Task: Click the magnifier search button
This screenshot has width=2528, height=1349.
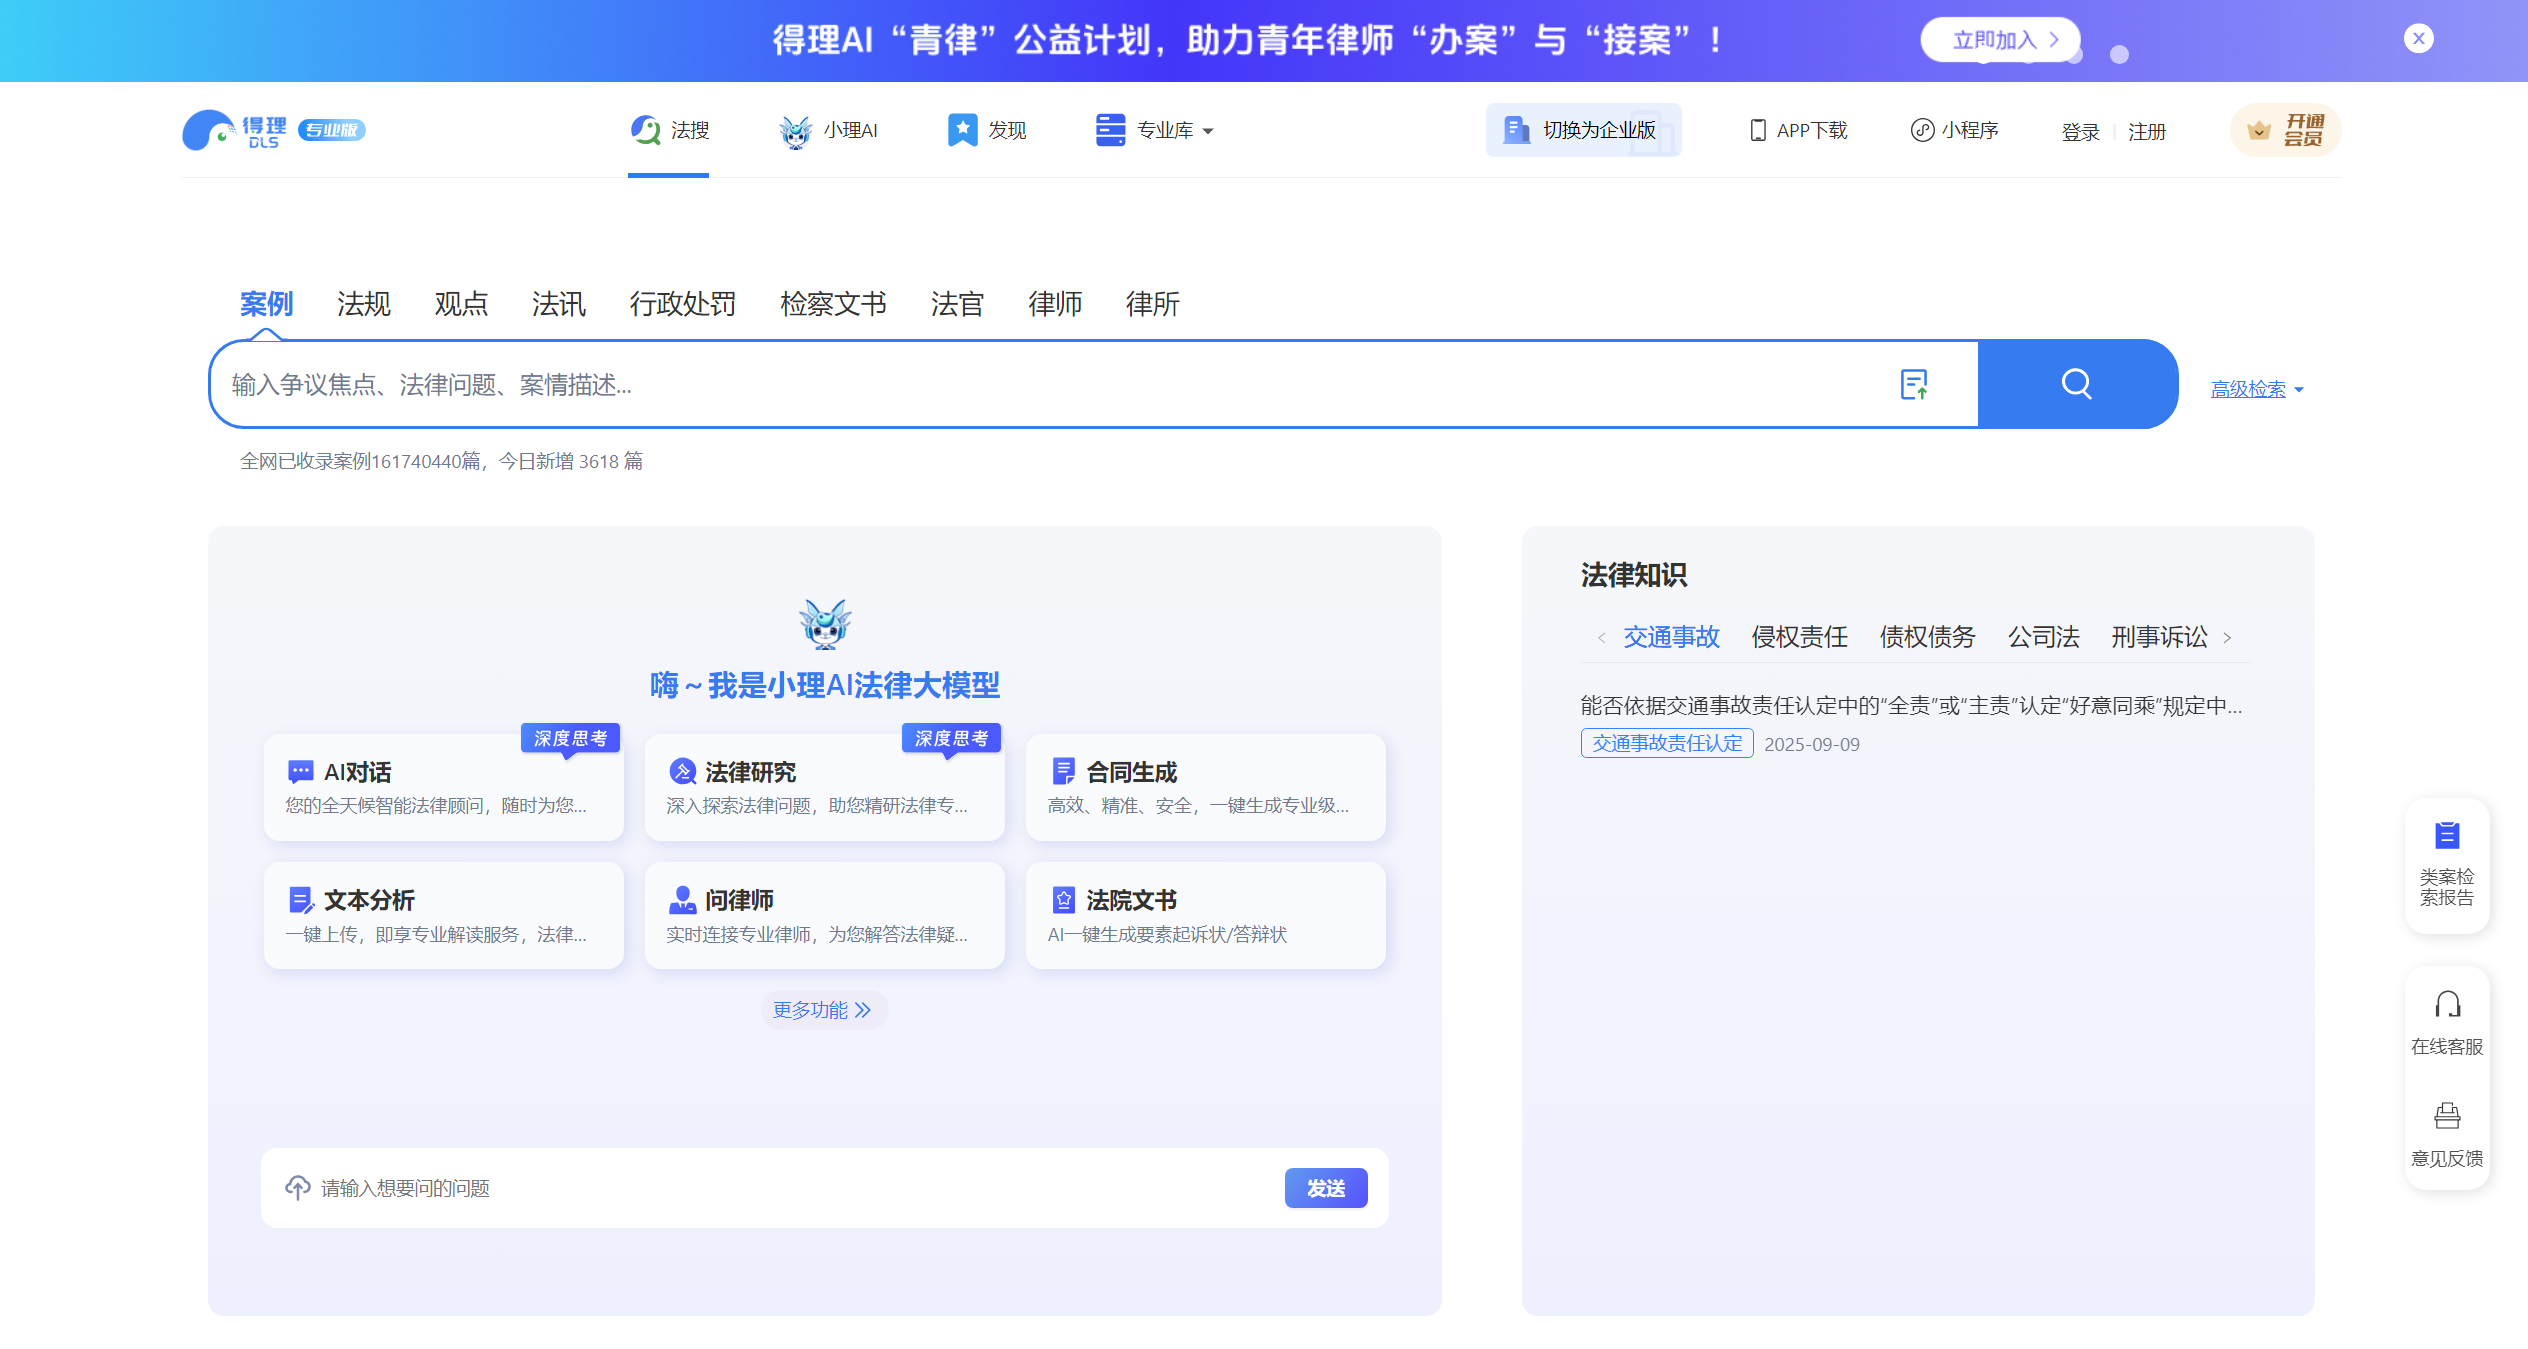Action: (2077, 384)
